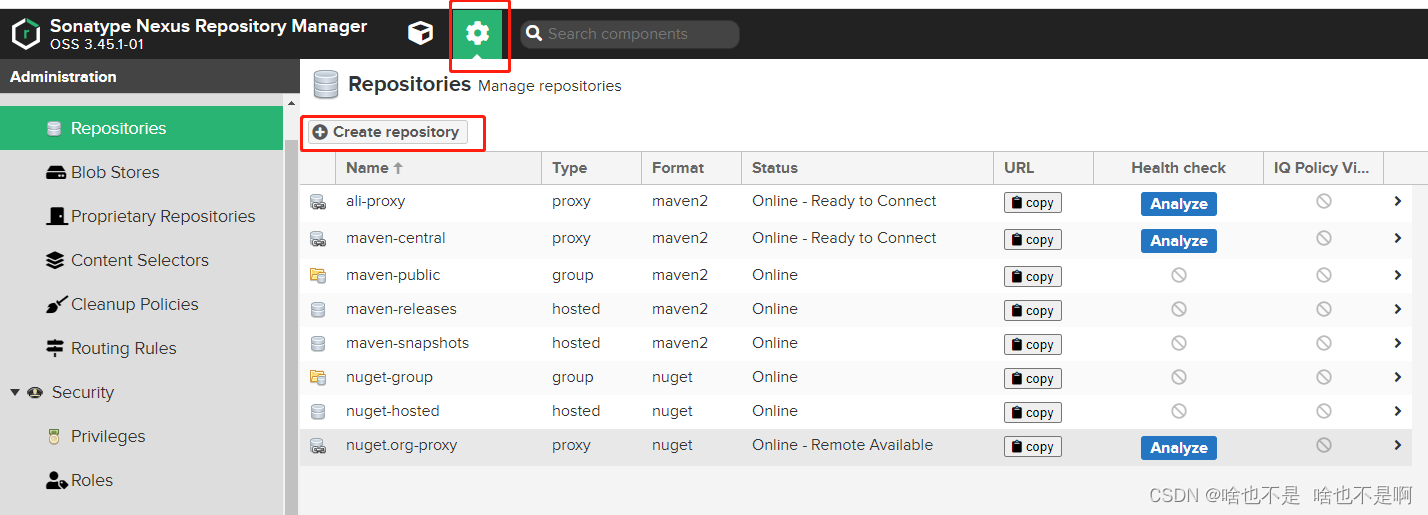Analyze health of nuget.org-proxy
Image resolution: width=1428 pixels, height=515 pixels.
coord(1178,448)
